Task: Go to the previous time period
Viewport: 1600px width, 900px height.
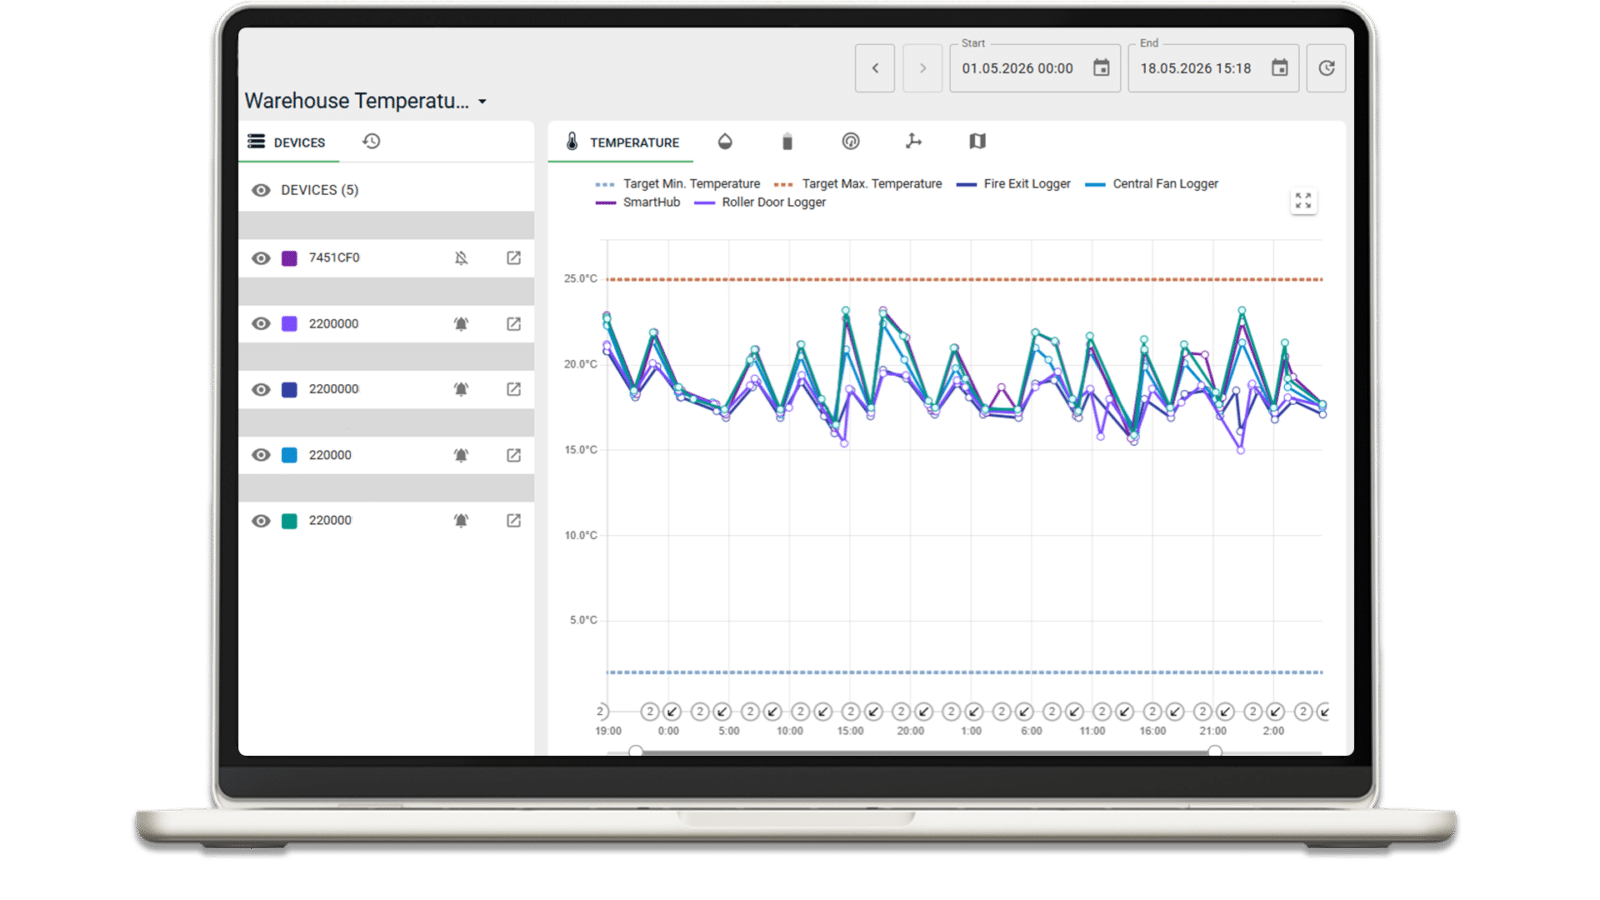Action: coord(875,68)
